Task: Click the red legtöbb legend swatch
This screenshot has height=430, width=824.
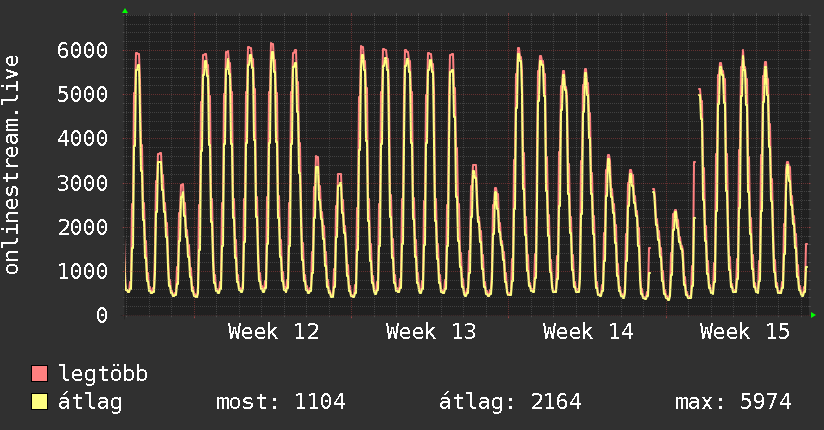Action: [x=40, y=375]
